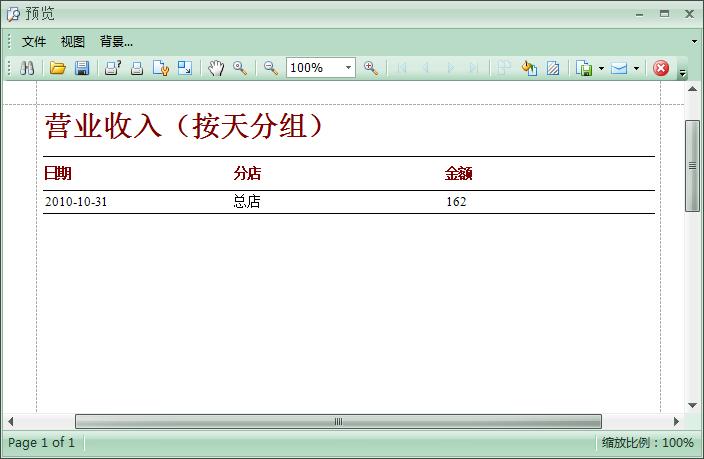Open the 文件 menu
Screen dimensions: 704x459
pos(34,42)
